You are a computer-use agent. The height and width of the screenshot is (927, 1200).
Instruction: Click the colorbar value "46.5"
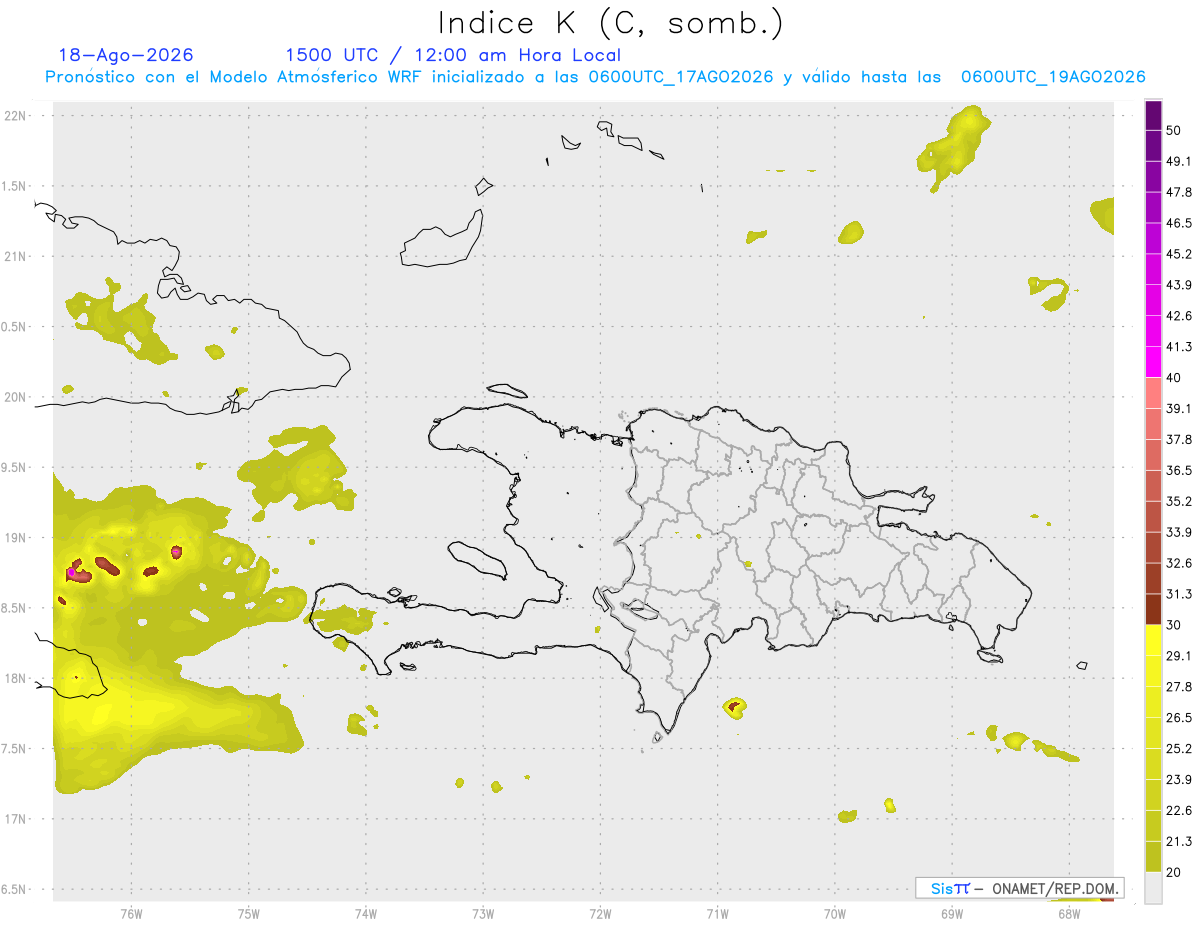(1180, 224)
